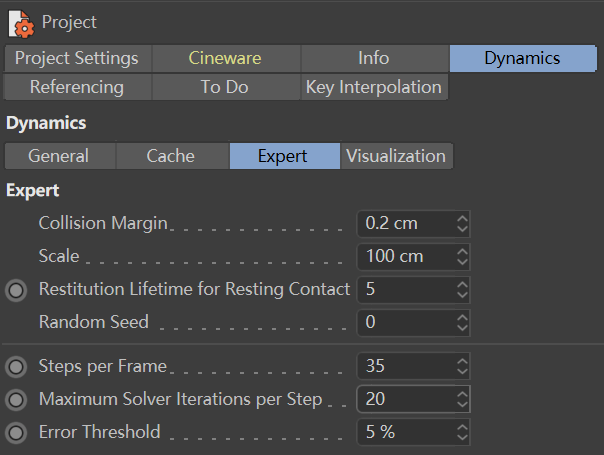Viewport: 604px width, 455px height.
Task: Toggle keyframe dot for Error Threshold
Action: [16, 433]
